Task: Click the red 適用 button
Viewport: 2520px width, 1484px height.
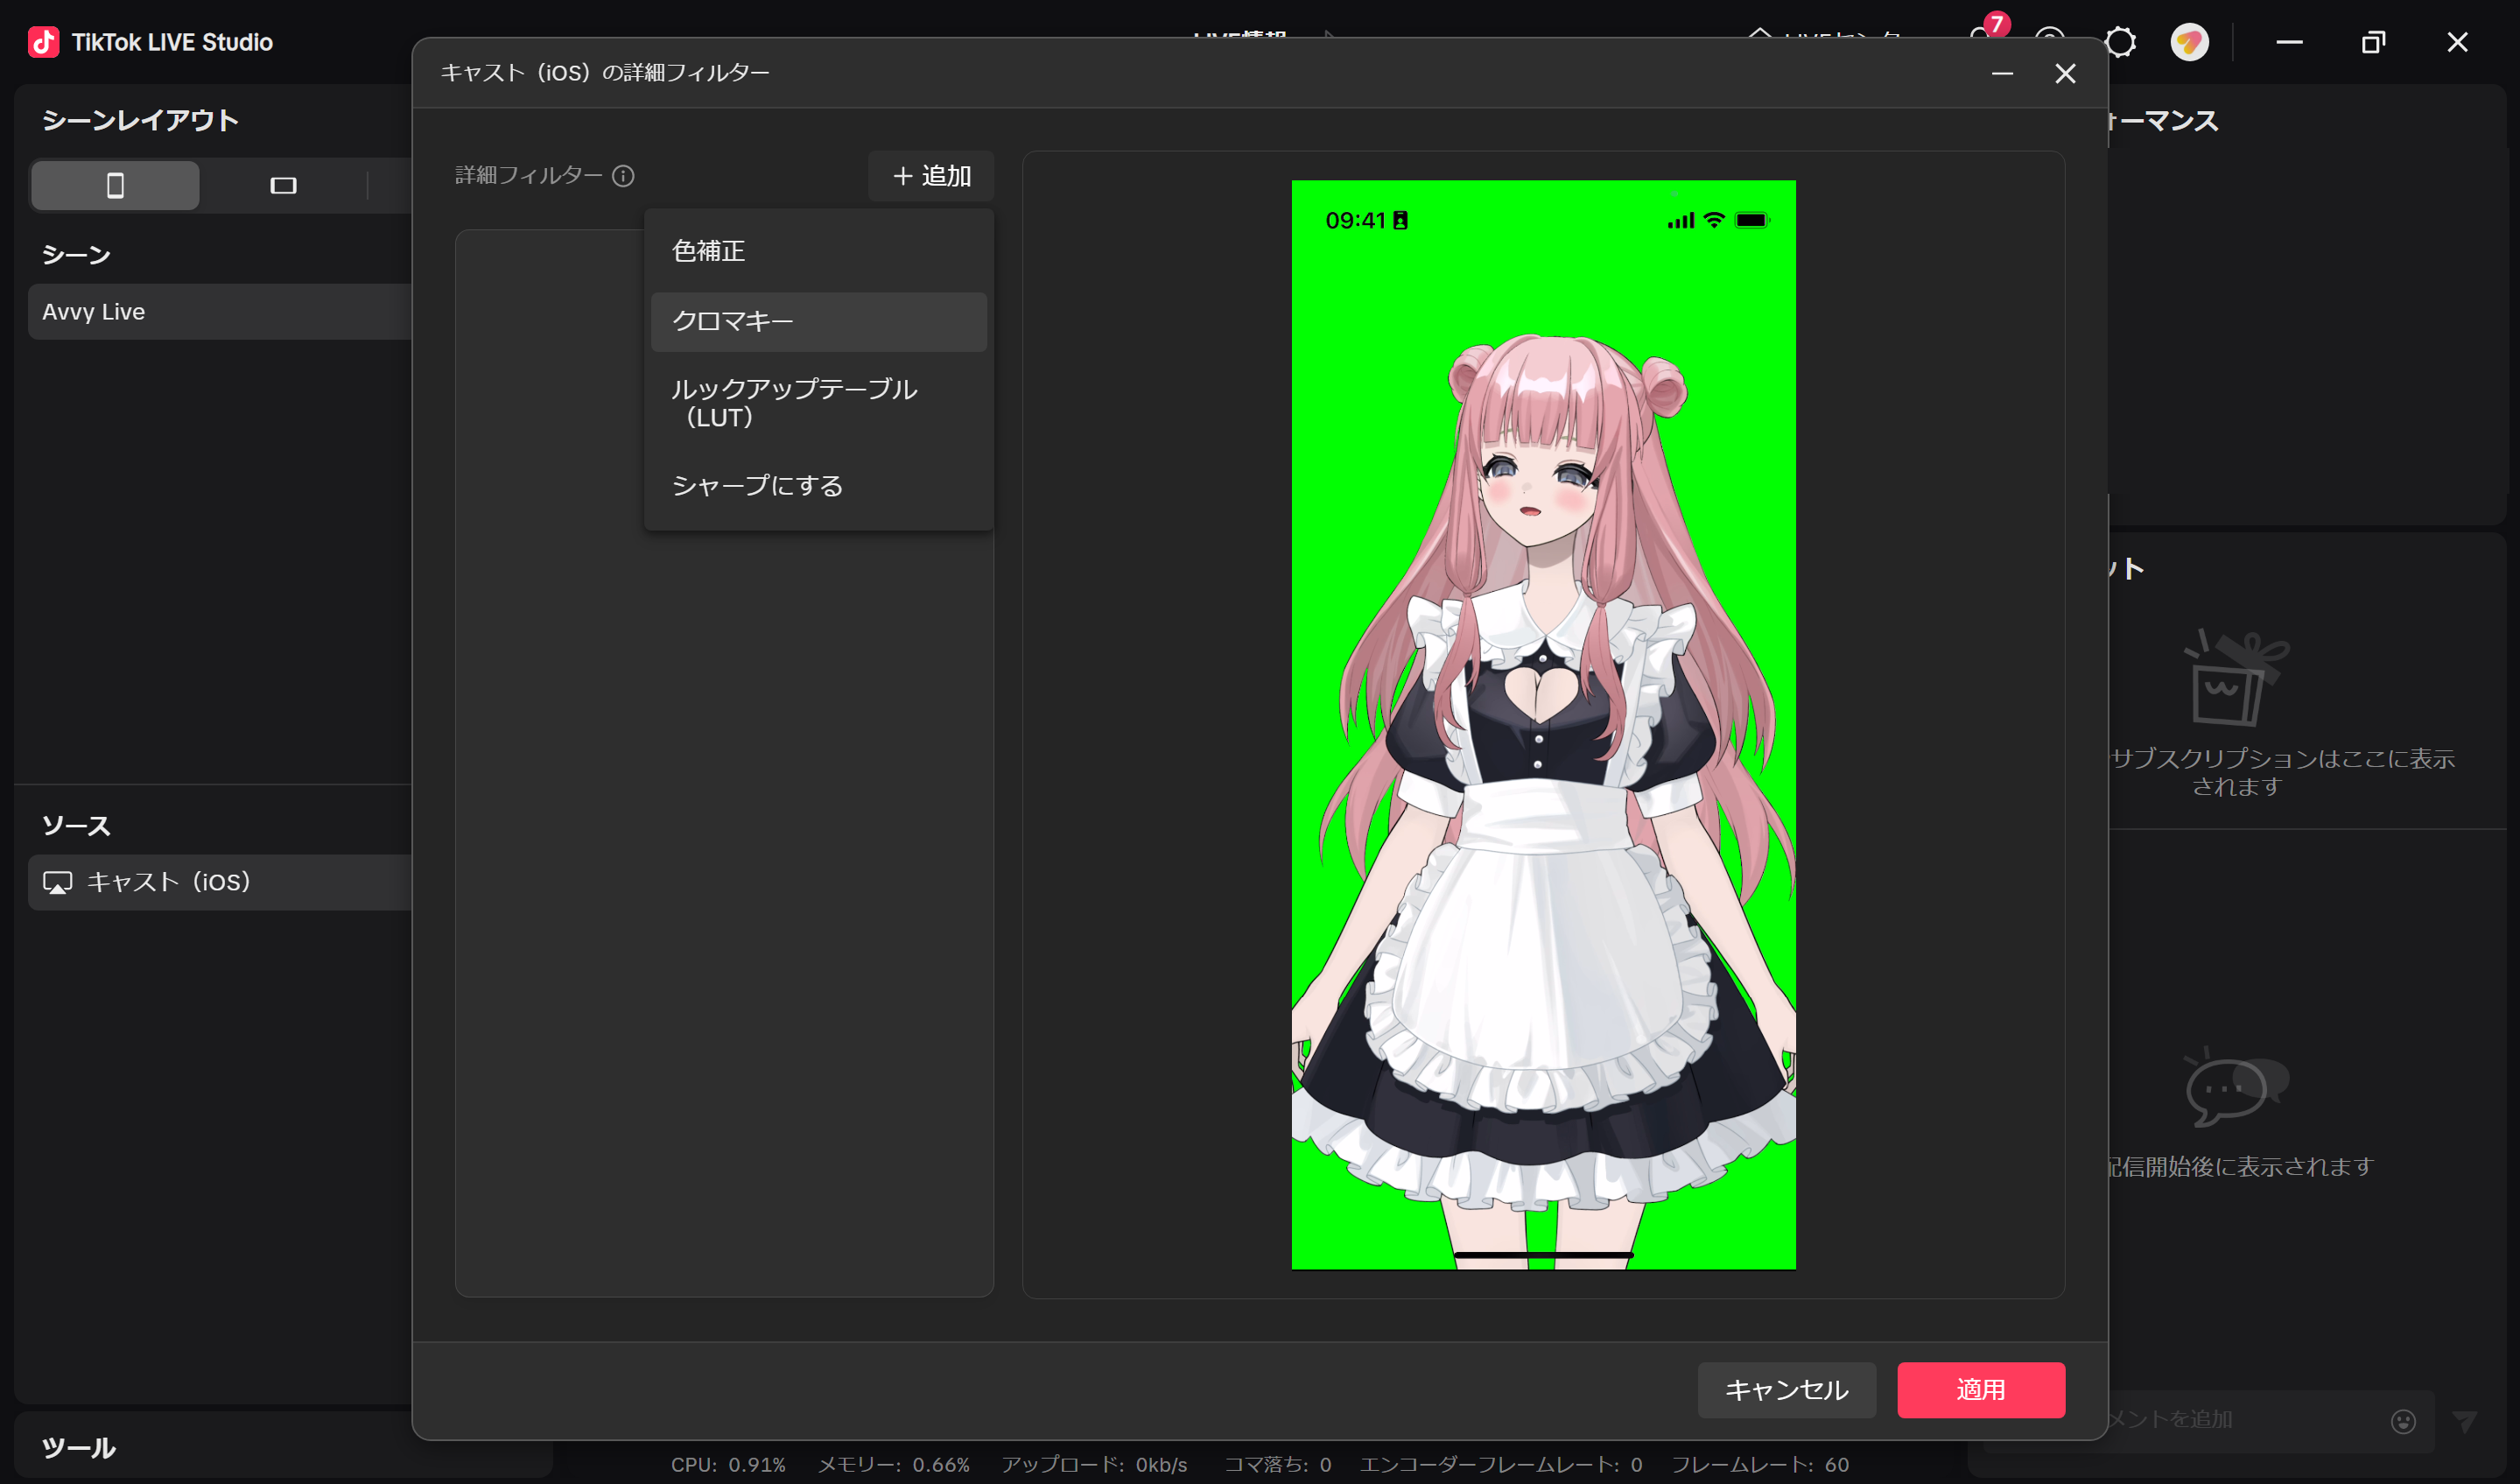Action: pyautogui.click(x=1981, y=1390)
